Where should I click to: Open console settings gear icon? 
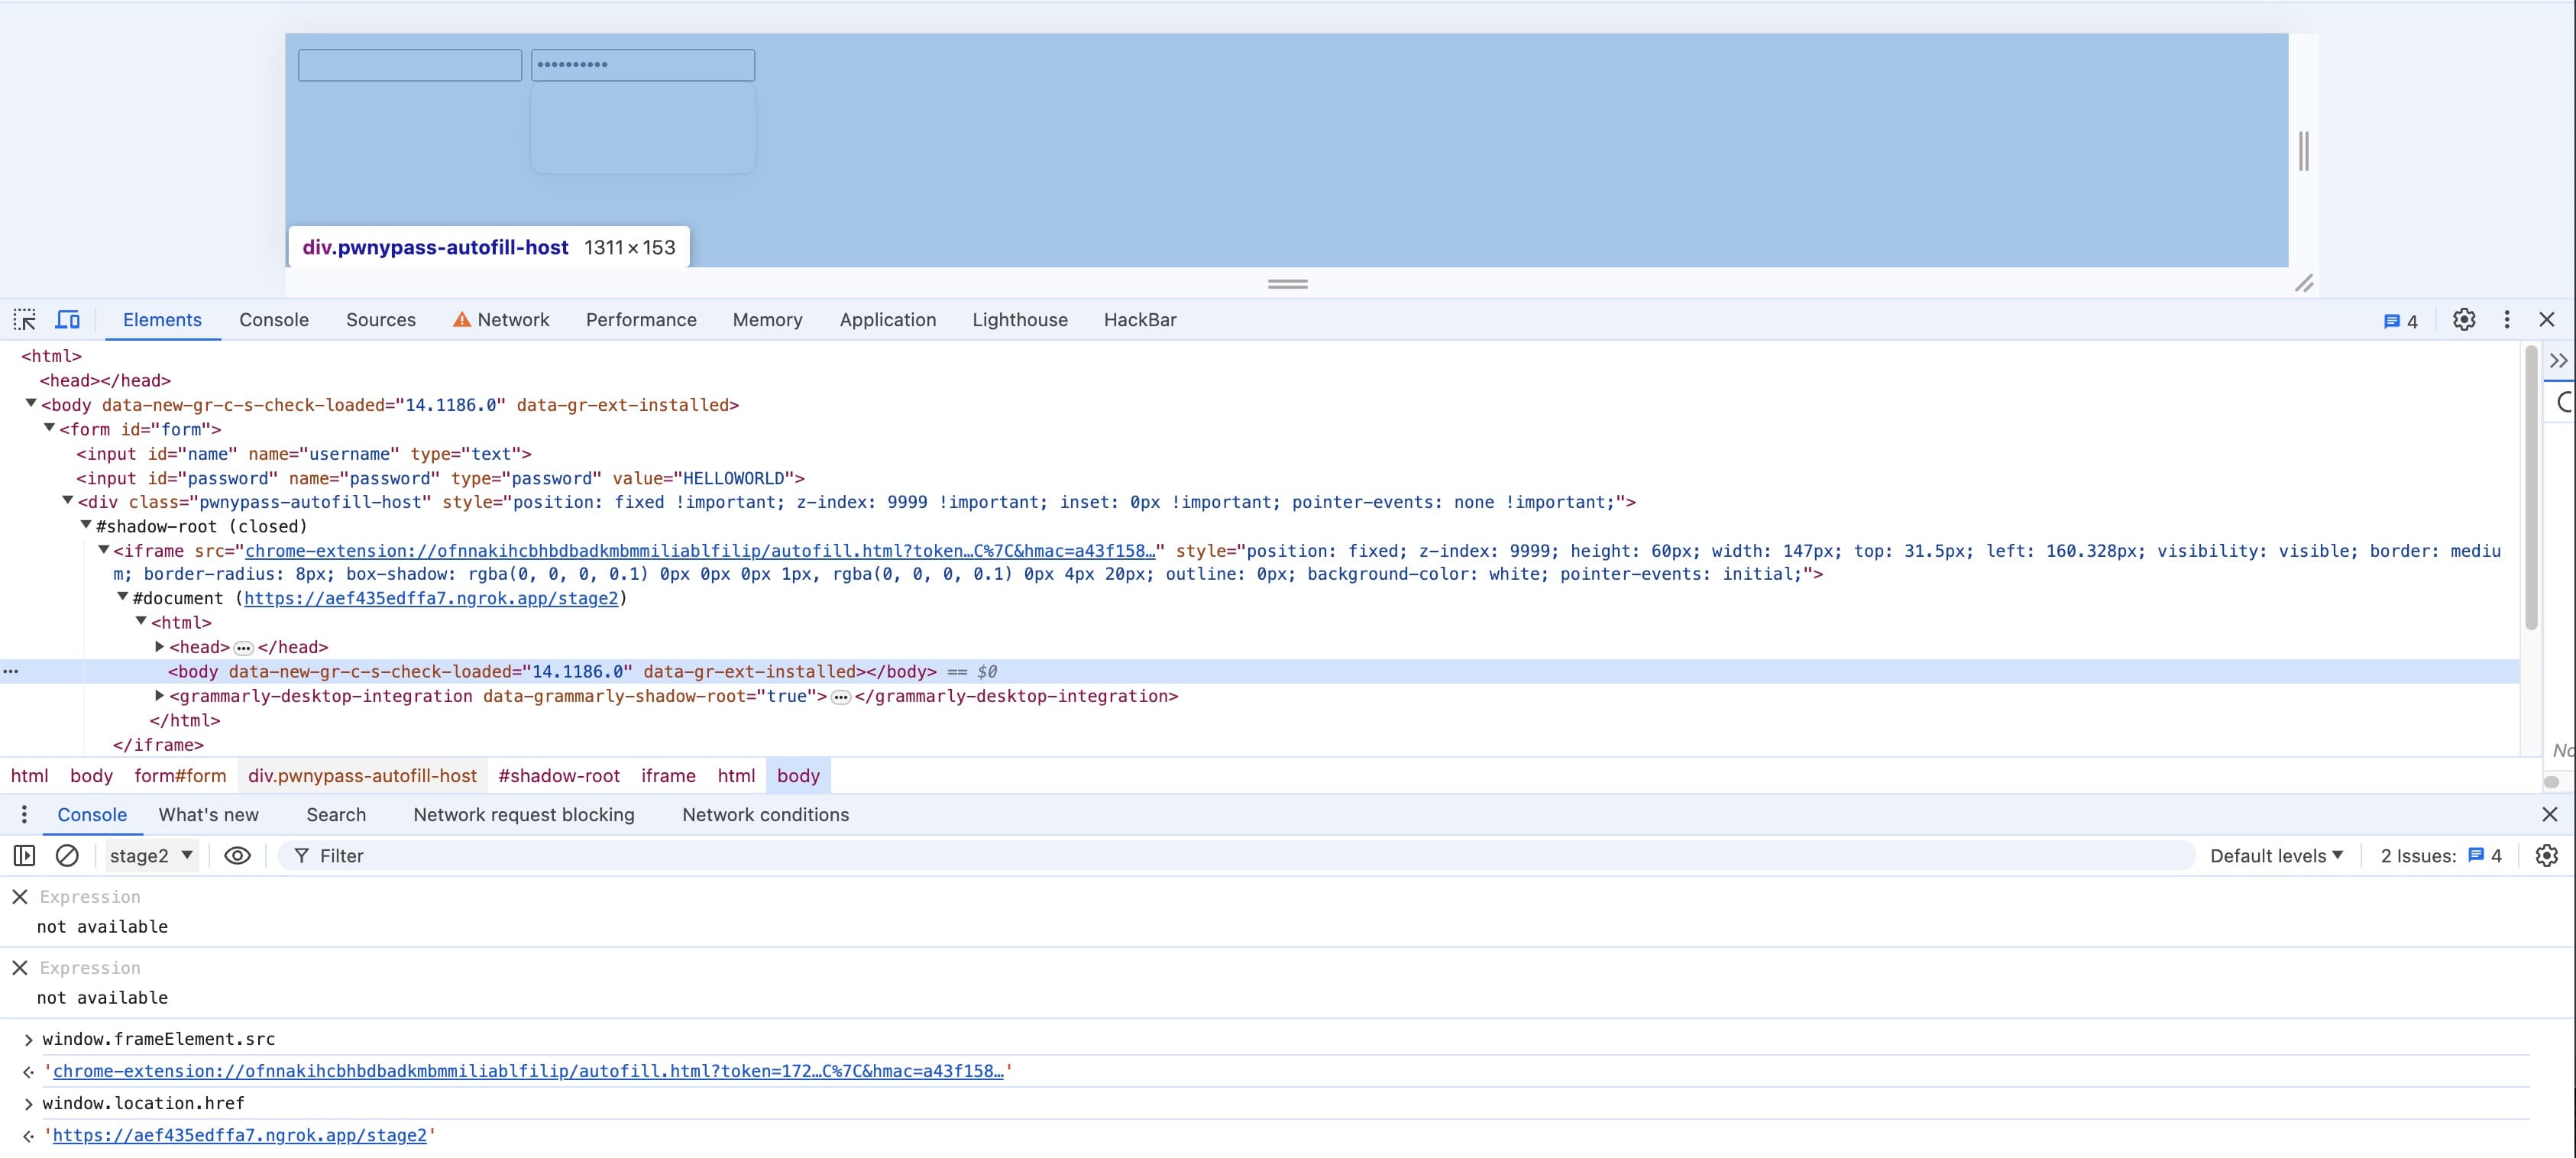pos(2546,856)
